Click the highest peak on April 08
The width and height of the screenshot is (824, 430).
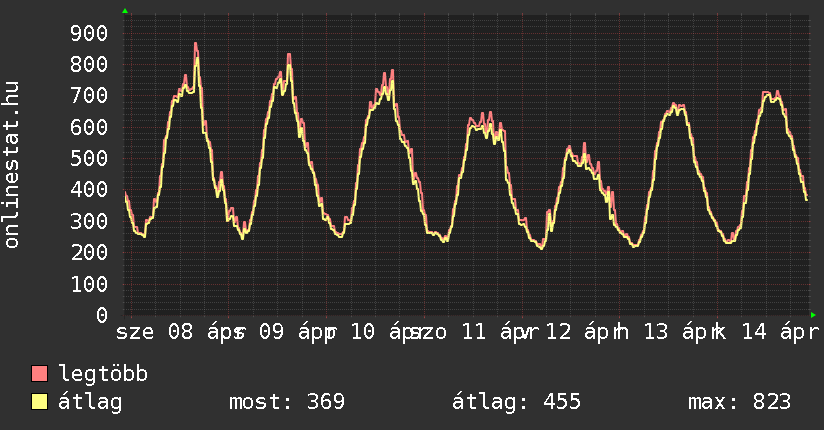[x=196, y=44]
